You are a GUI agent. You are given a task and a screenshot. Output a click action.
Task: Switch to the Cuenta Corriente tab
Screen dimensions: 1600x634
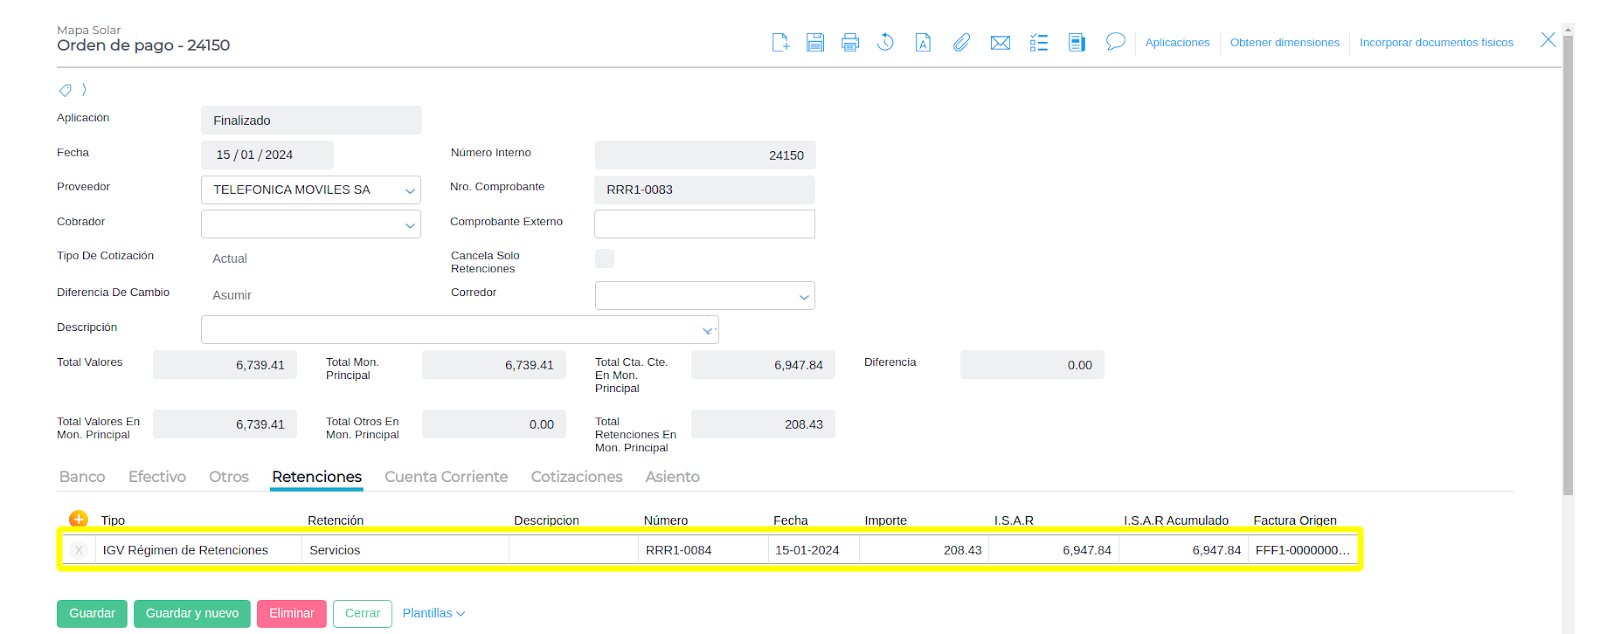(446, 477)
